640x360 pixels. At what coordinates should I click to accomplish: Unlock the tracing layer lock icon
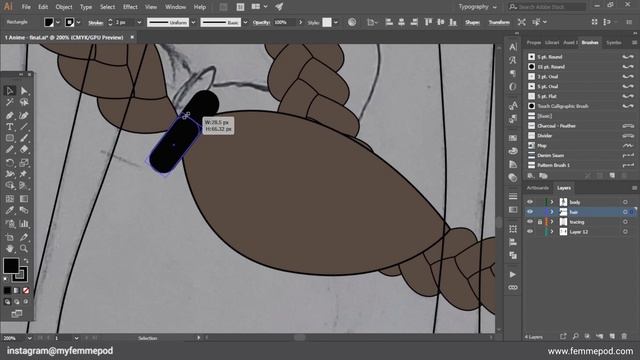coord(540,222)
